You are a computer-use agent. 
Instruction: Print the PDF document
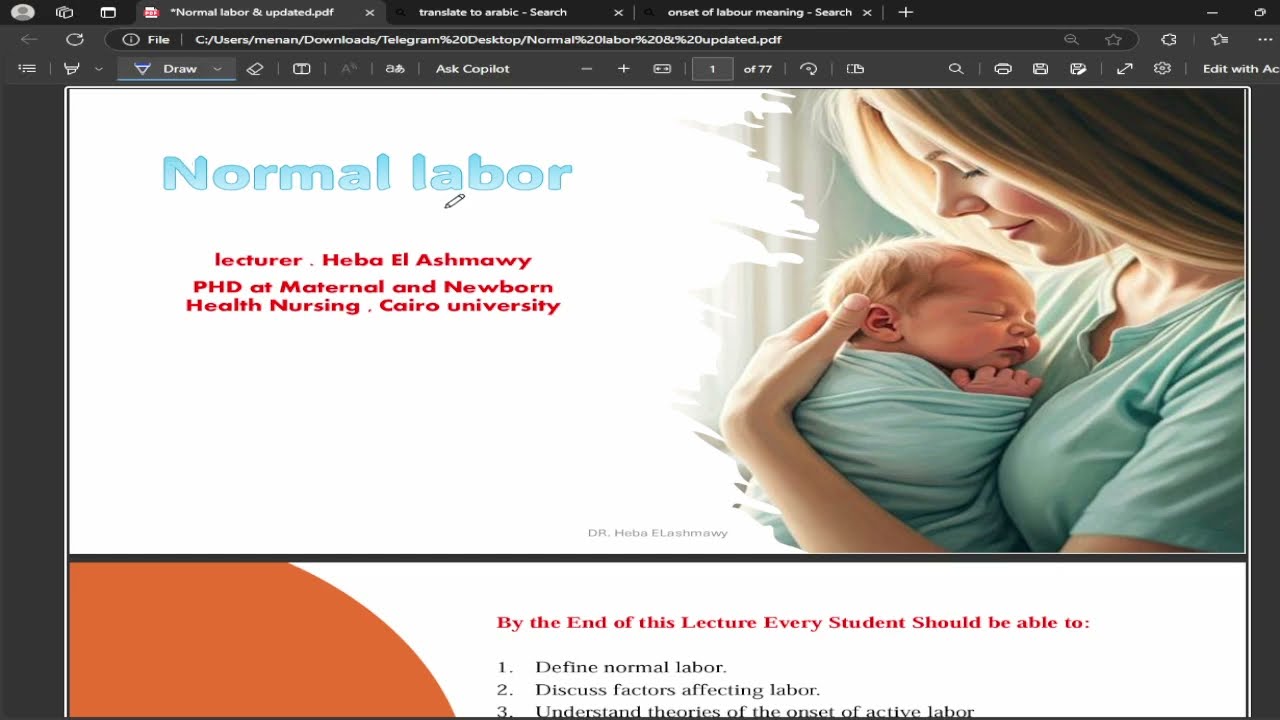[x=1003, y=69]
